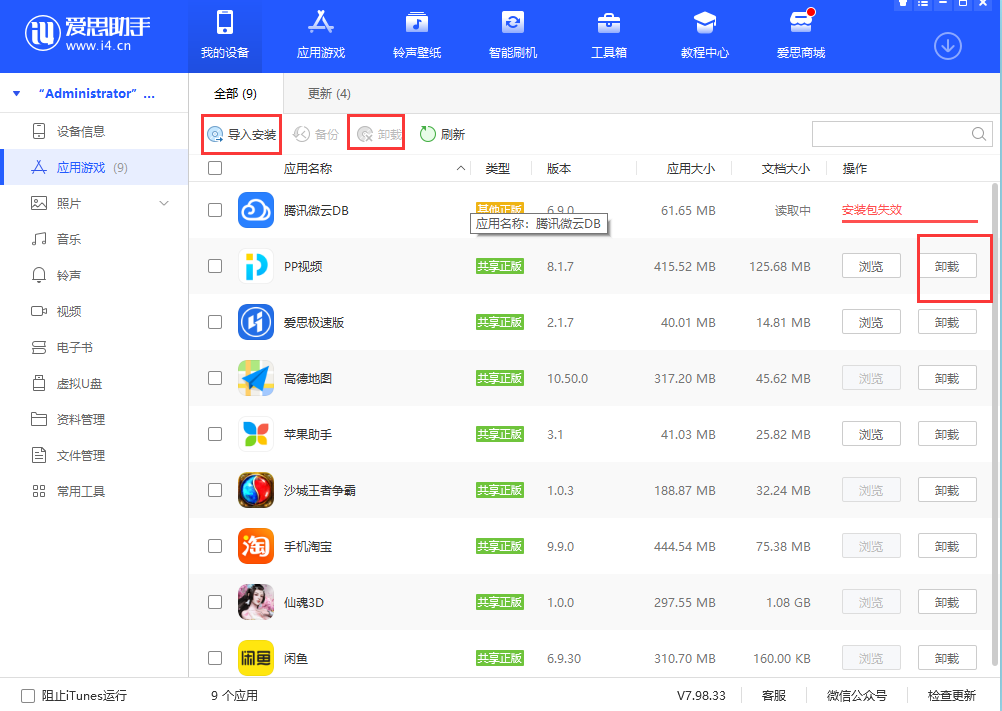This screenshot has height=711, width=1002.
Task: Click 卸载 for PP视频
Action: [x=947, y=266]
